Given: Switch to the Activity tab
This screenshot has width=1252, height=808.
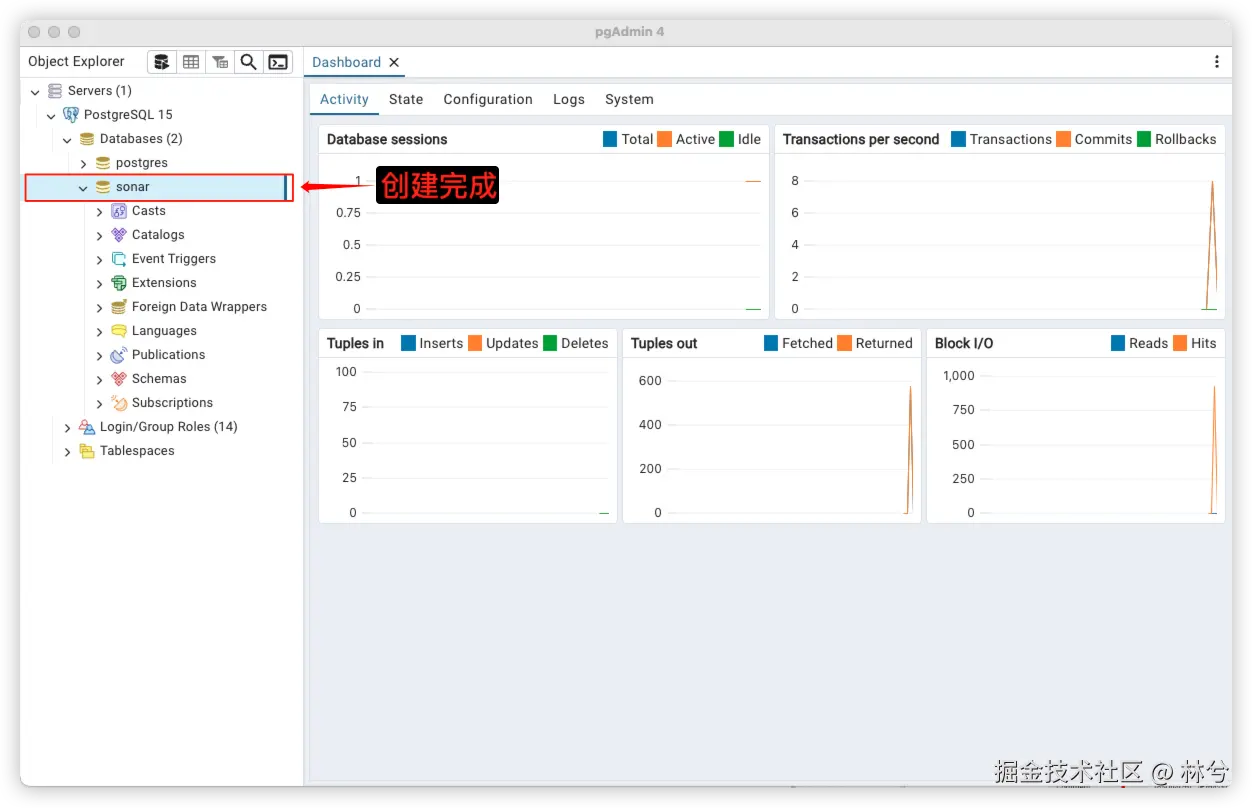Looking at the screenshot, I should (x=344, y=99).
